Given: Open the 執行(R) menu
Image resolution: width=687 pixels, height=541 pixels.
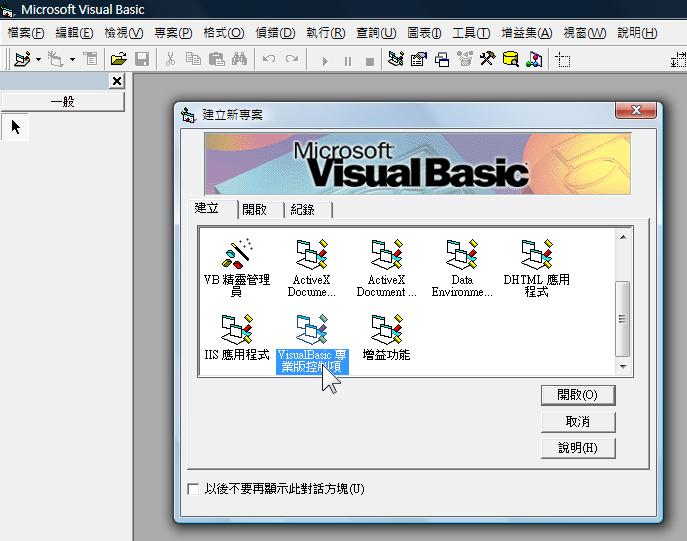Looking at the screenshot, I should (326, 33).
